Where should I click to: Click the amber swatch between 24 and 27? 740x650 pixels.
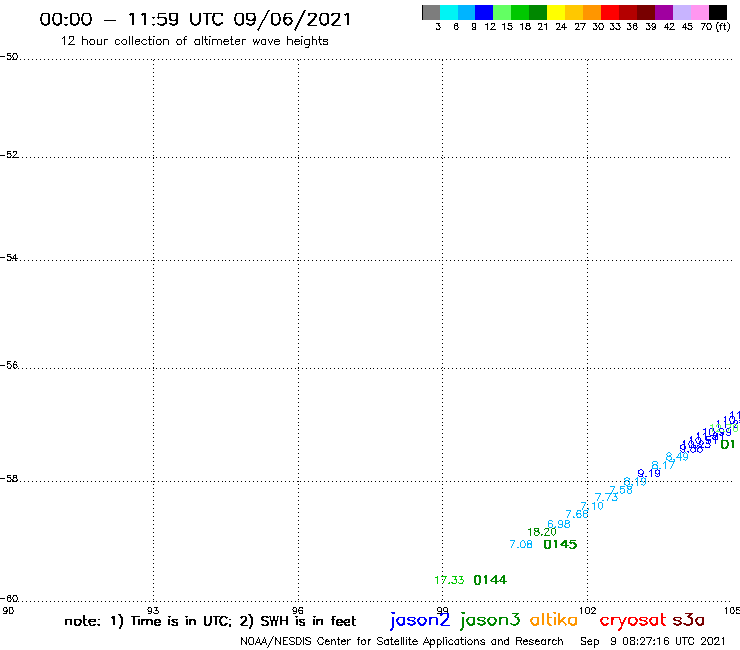pos(574,12)
